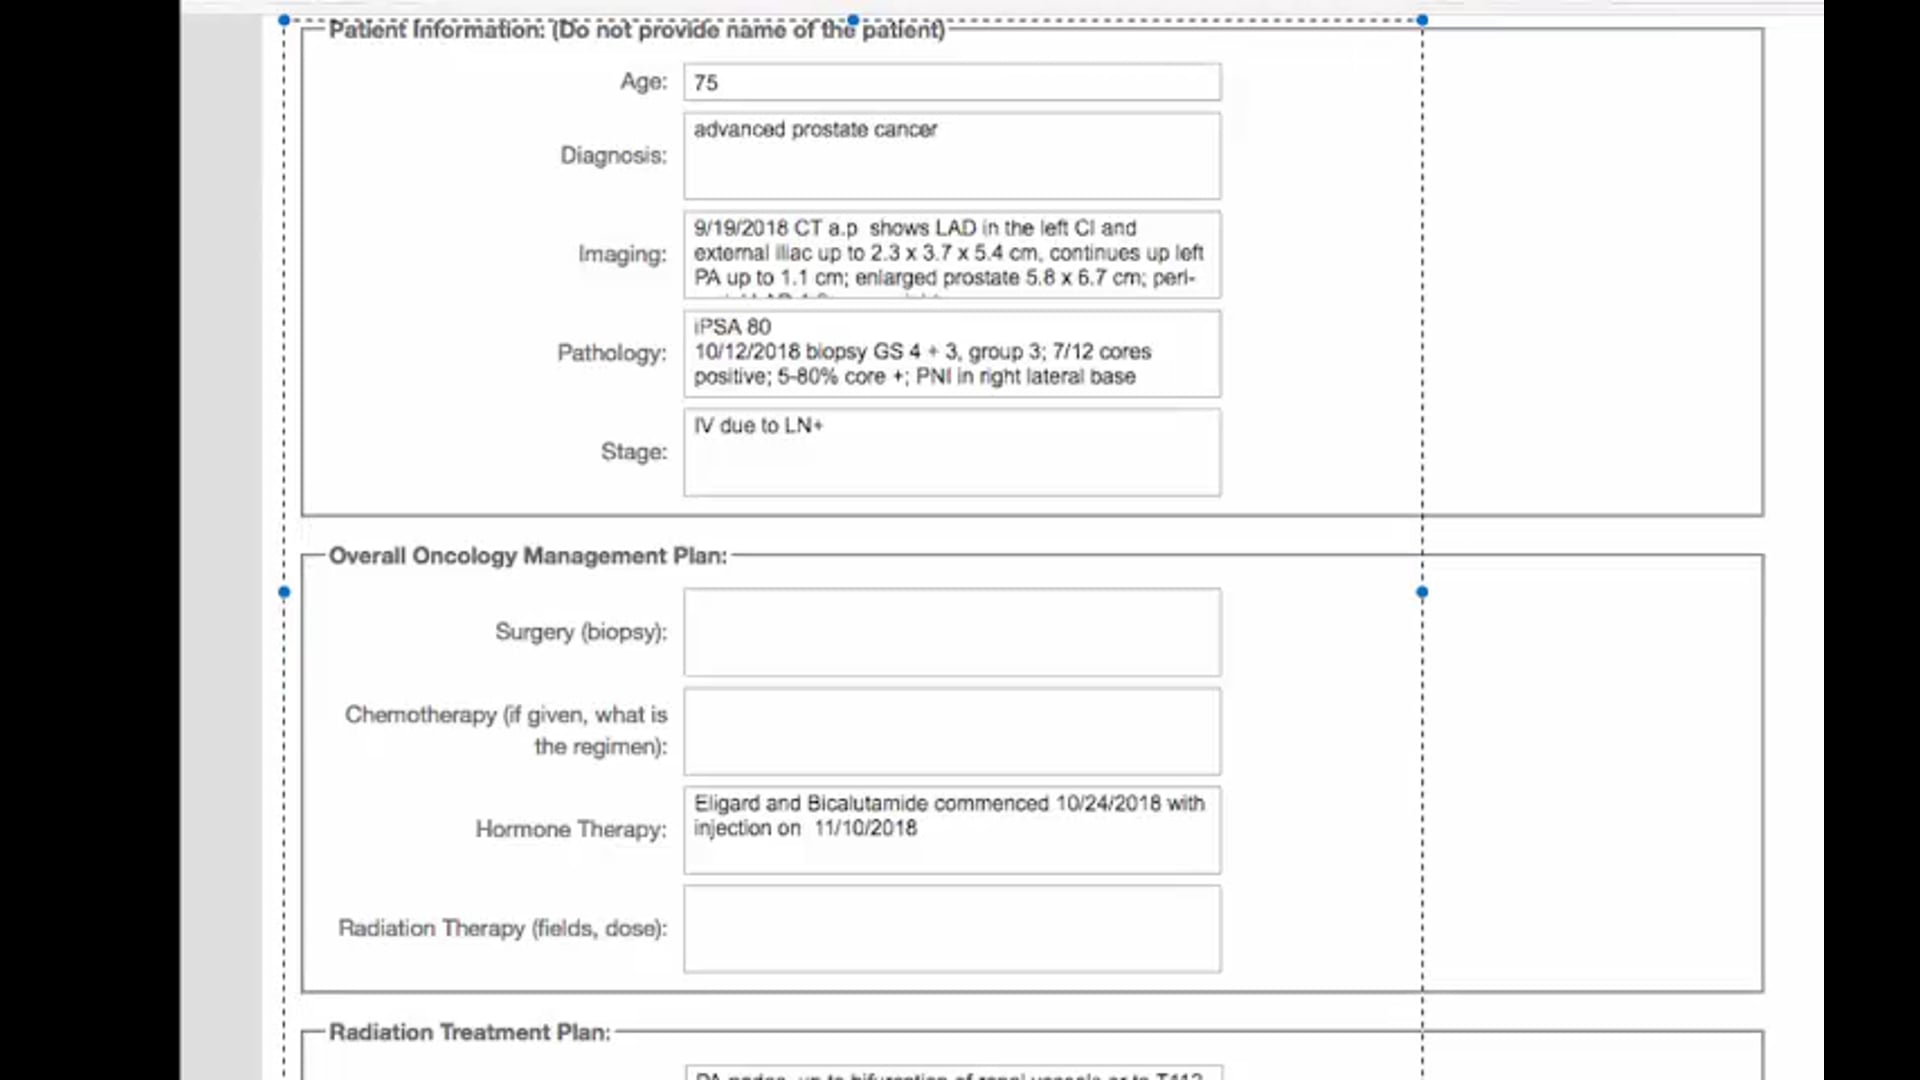Click the Overall Oncology Management Plan heading
This screenshot has height=1080, width=1920.
point(527,556)
